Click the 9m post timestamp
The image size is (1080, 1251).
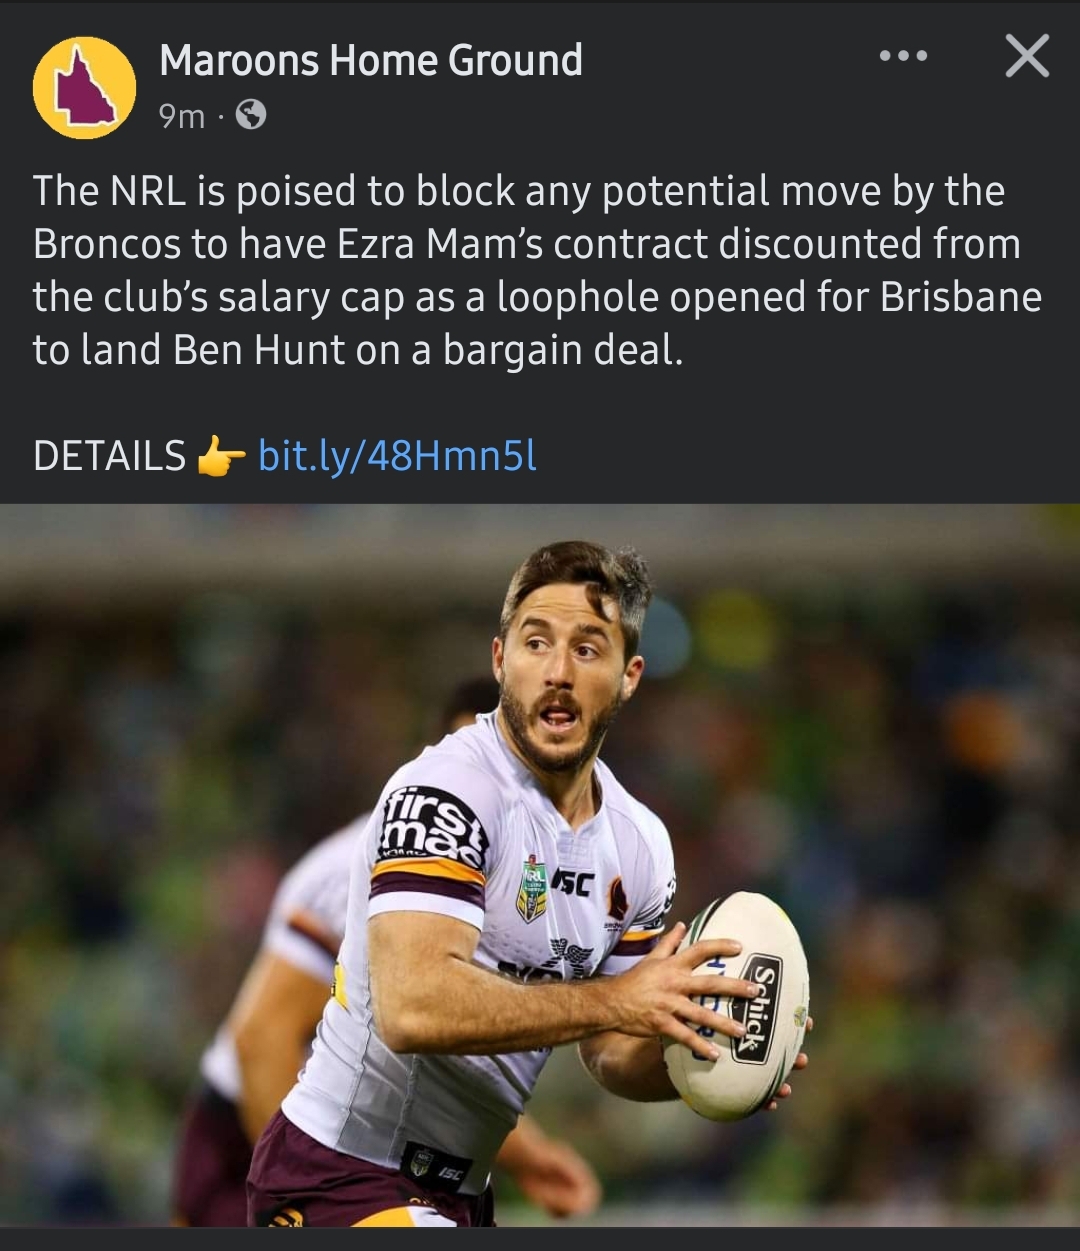click(181, 117)
